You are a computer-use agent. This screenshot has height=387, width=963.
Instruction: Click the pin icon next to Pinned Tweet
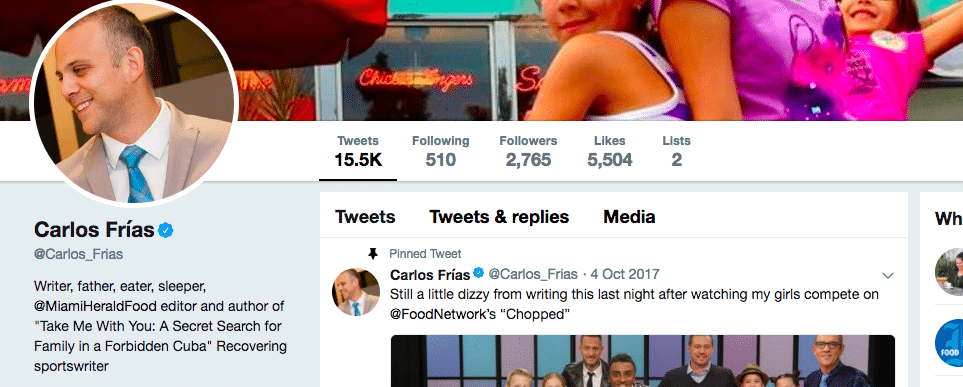click(372, 254)
